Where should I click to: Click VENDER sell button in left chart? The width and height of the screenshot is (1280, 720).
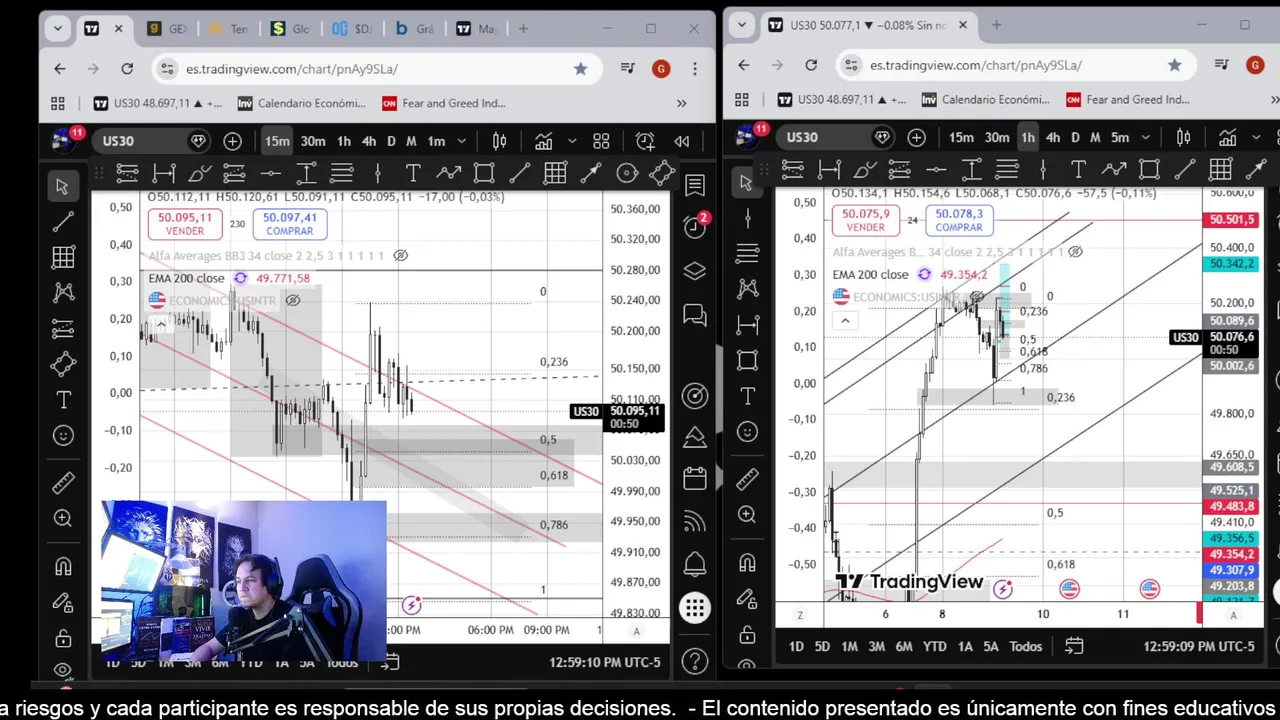(184, 224)
